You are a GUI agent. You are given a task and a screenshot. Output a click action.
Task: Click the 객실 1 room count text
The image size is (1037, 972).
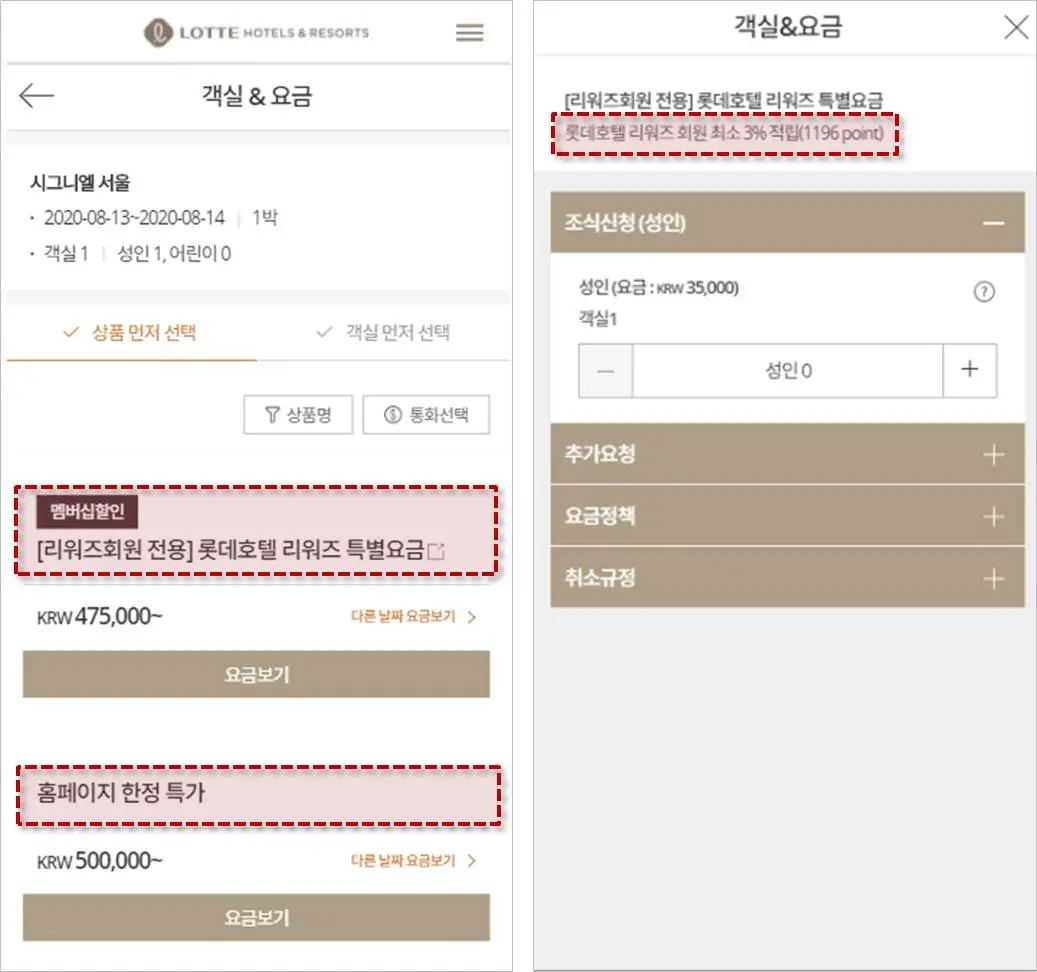[66, 253]
